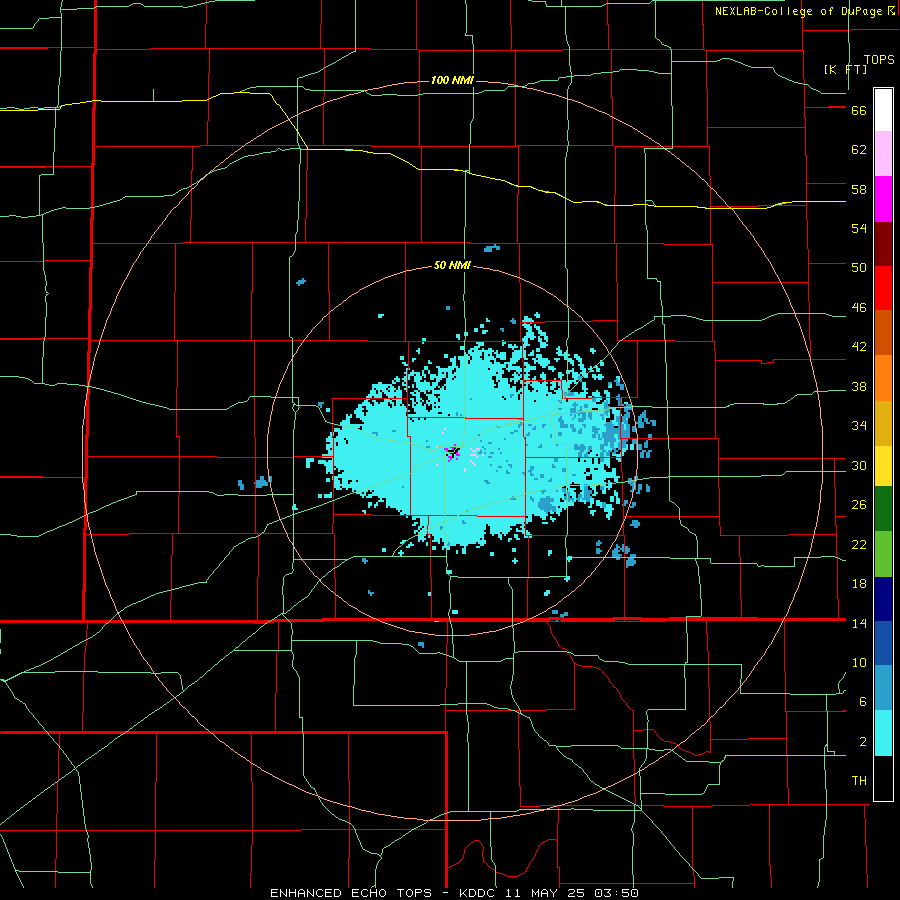Pick the orange 42 legend swatch
The height and width of the screenshot is (900, 900).
883,378
